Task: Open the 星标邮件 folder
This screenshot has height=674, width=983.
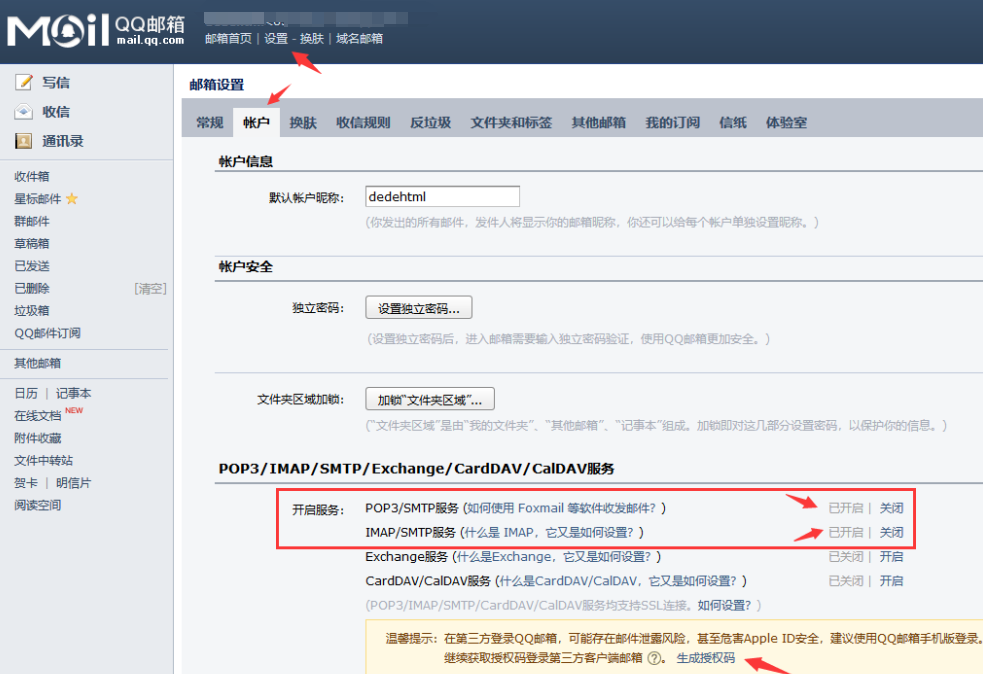Action: [x=38, y=199]
